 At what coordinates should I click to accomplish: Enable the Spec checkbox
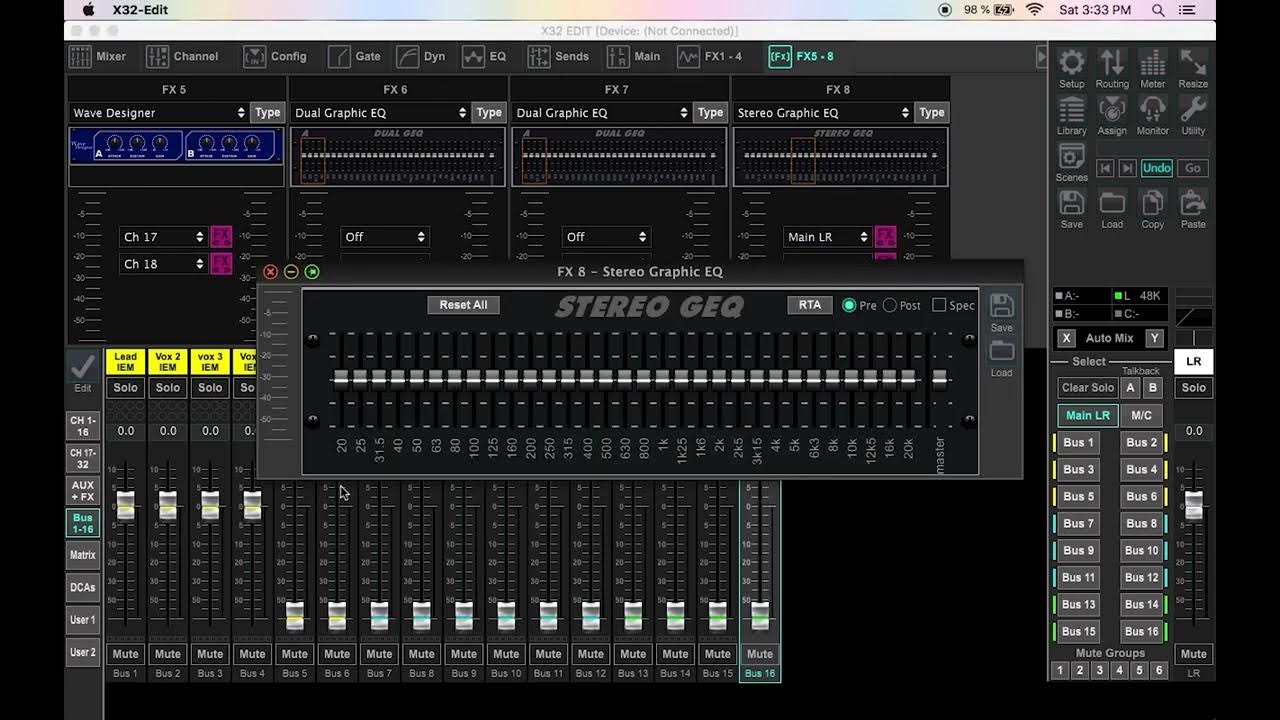coord(939,305)
